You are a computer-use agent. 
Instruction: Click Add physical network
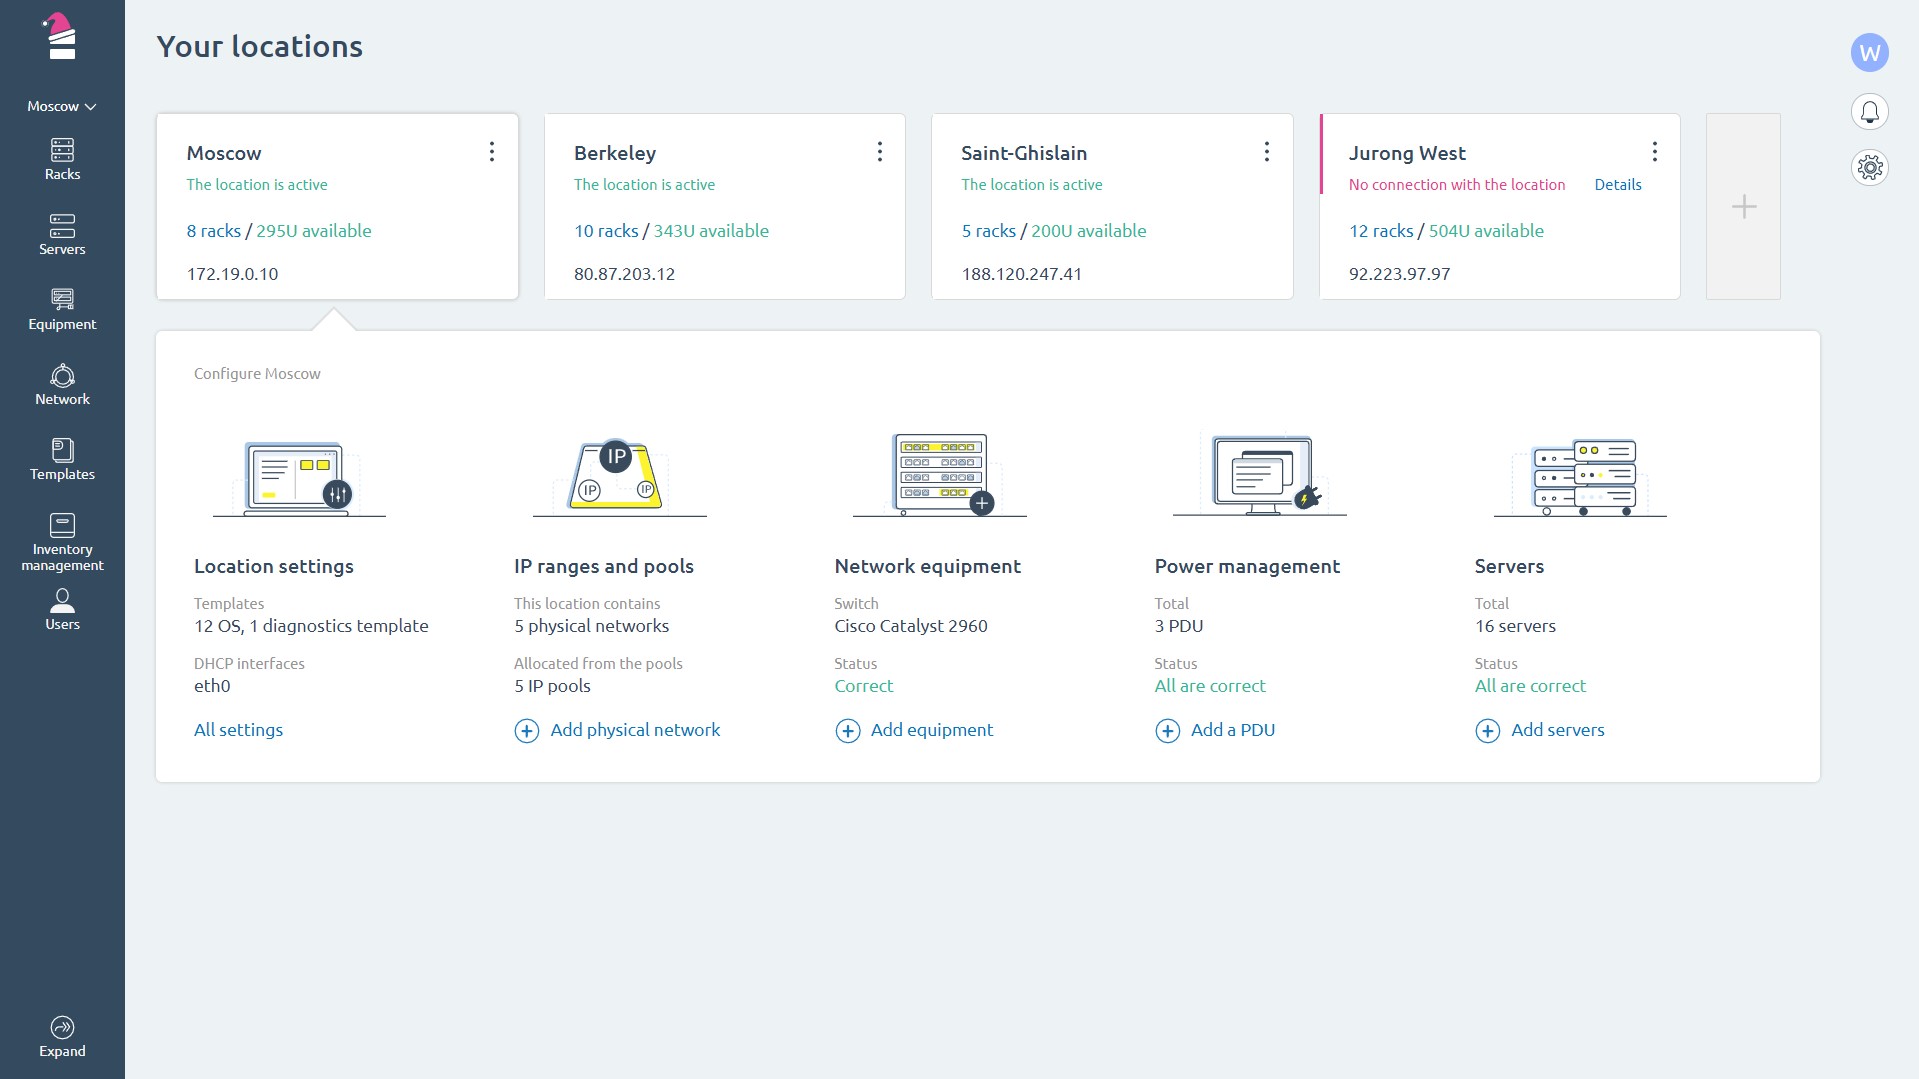pos(617,730)
